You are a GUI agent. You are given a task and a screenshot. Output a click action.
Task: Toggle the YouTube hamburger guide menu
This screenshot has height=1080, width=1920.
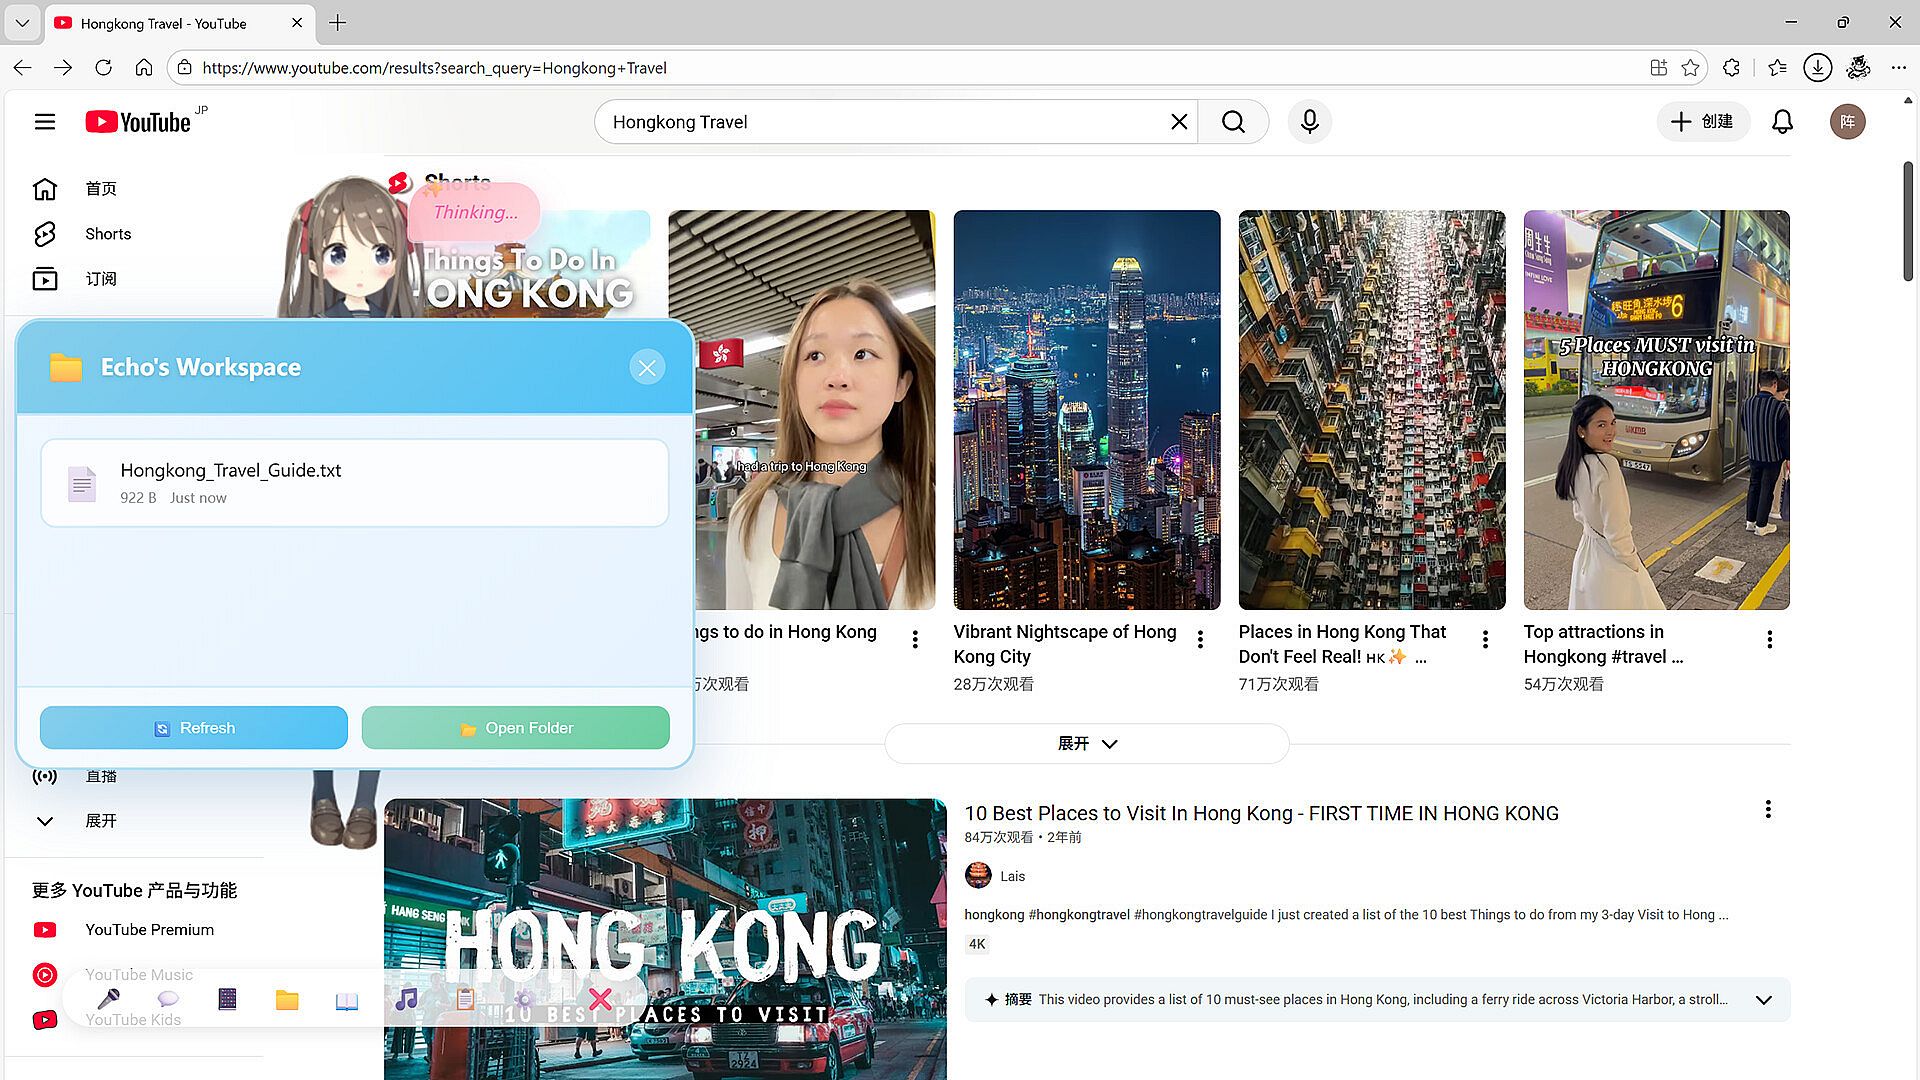(45, 122)
